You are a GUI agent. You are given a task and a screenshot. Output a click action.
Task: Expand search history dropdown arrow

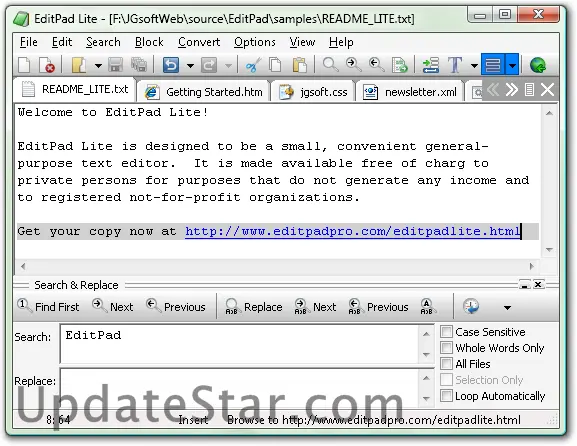[507, 308]
